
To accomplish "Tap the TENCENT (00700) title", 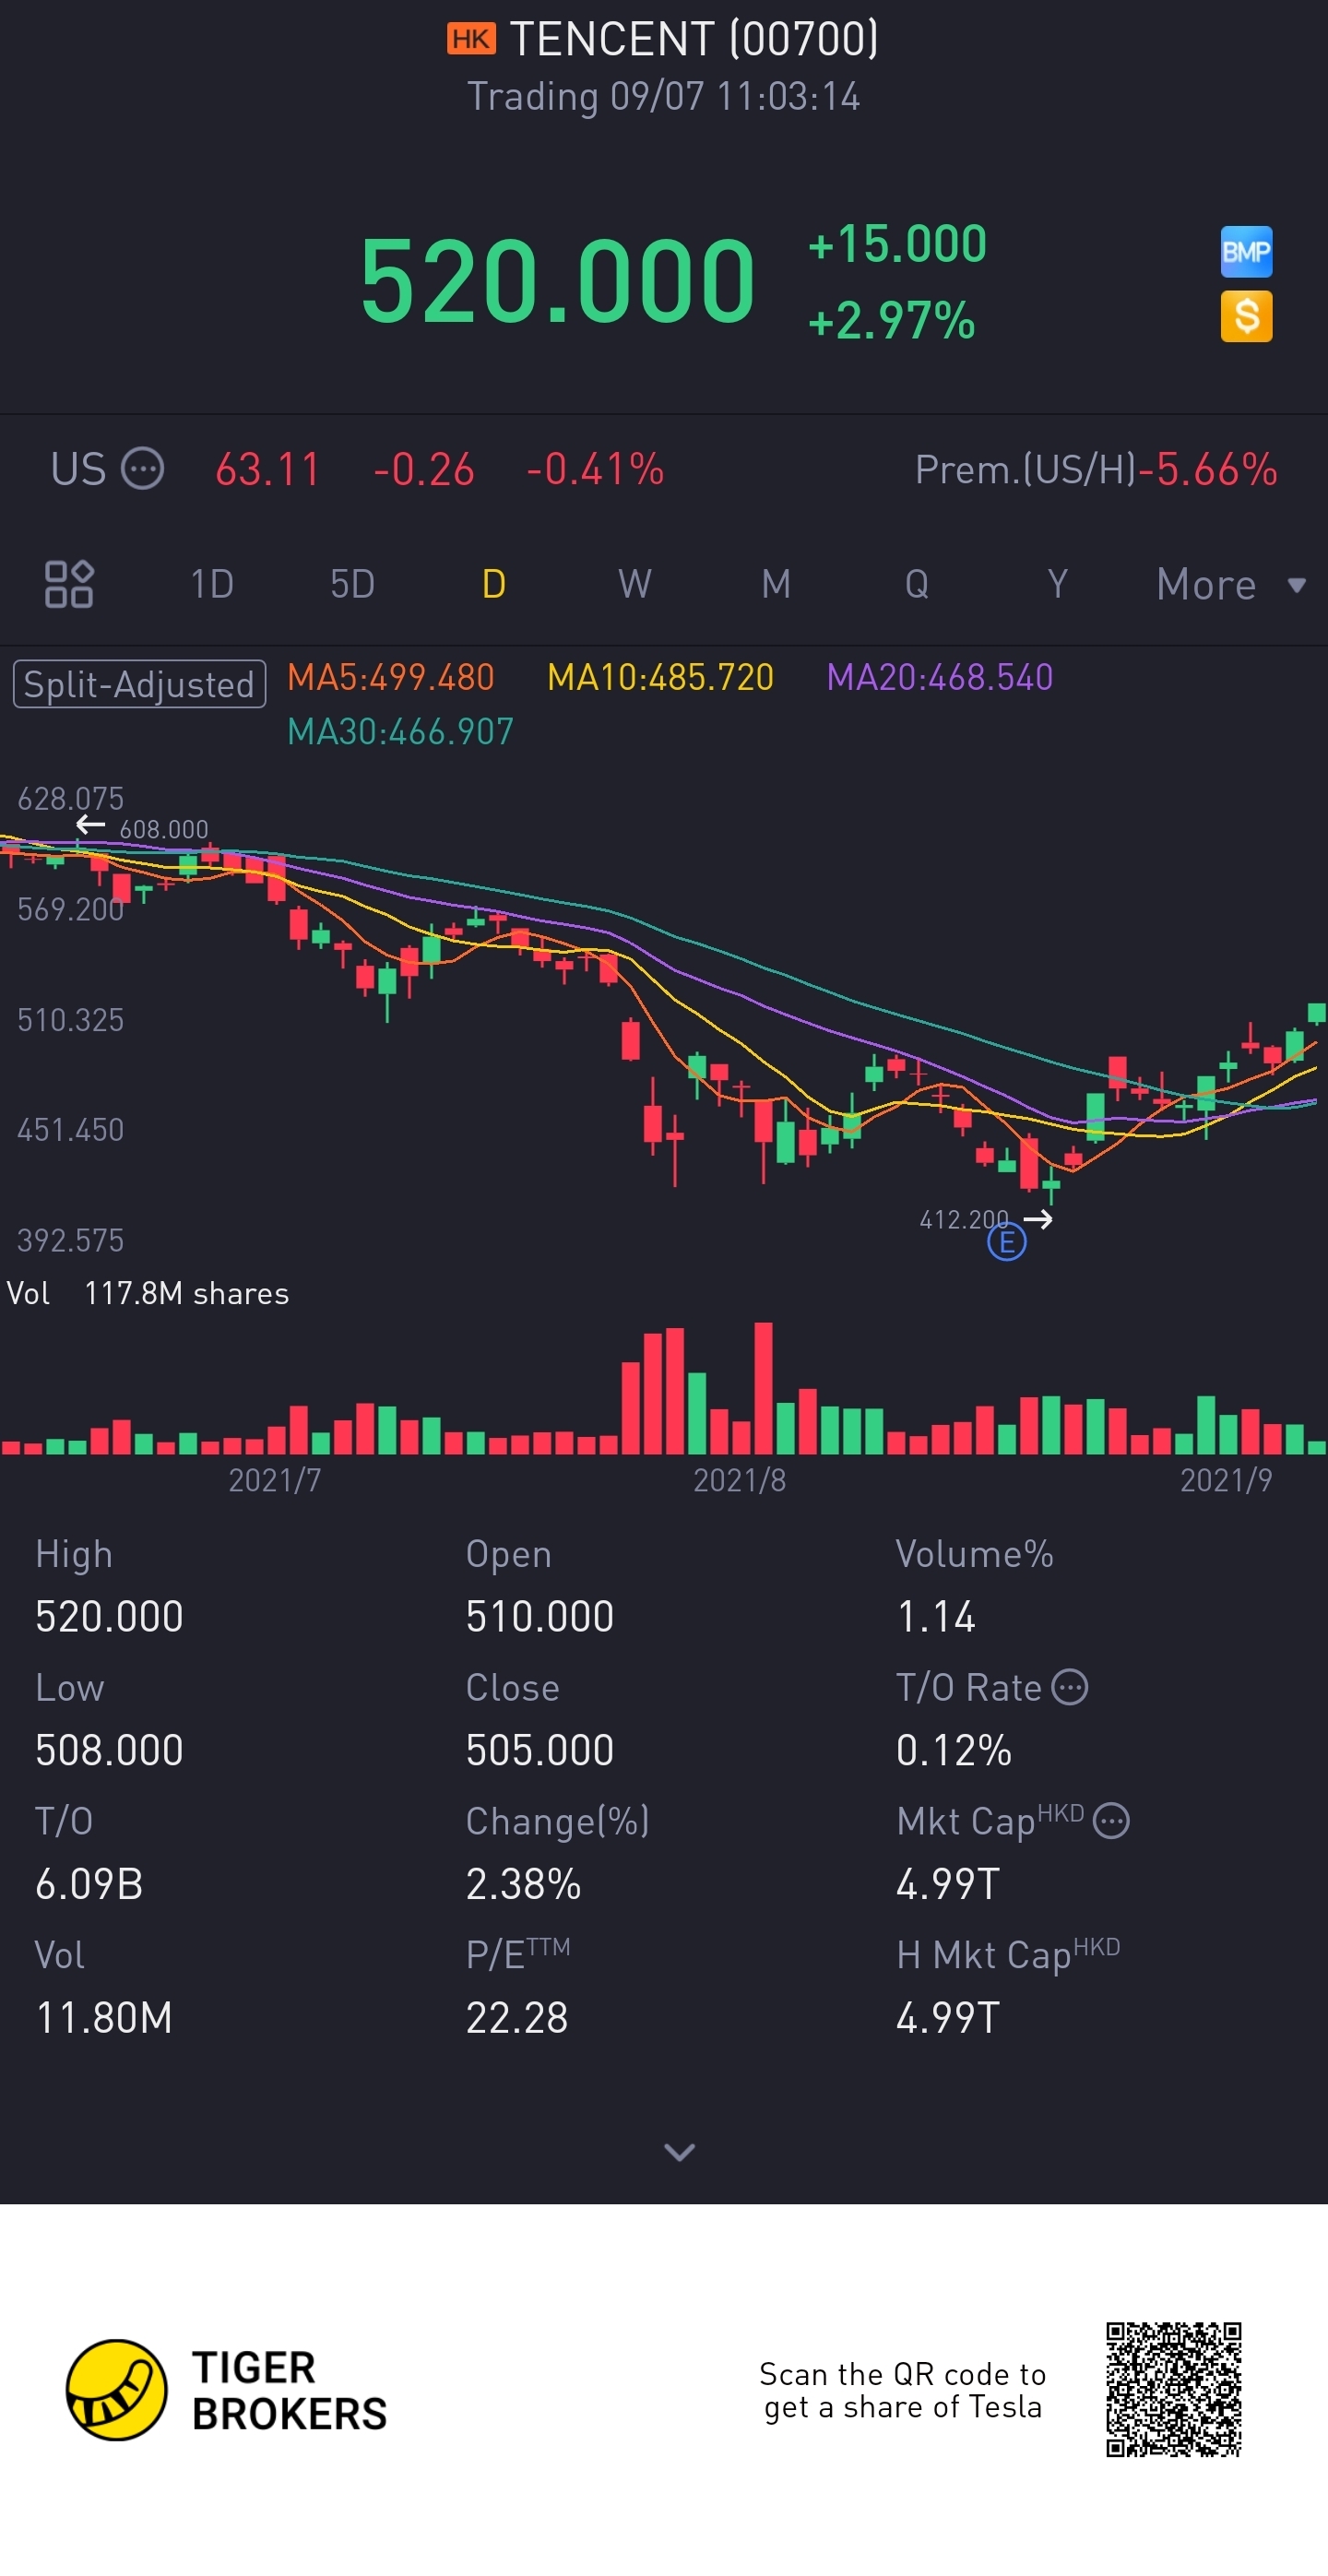I will tap(694, 39).
